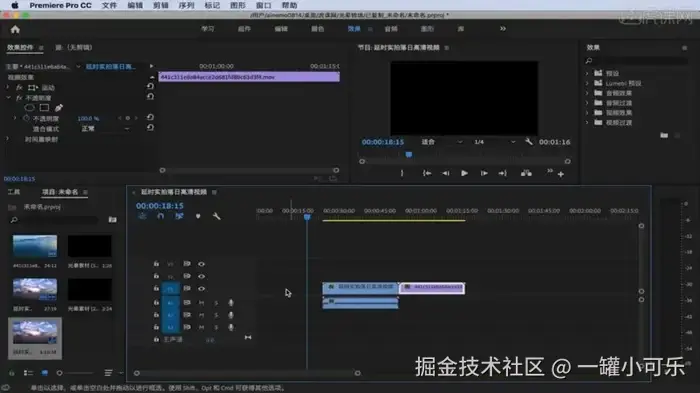Image resolution: width=700 pixels, height=393 pixels.
Task: Mute the first audio track with M
Action: tap(201, 303)
